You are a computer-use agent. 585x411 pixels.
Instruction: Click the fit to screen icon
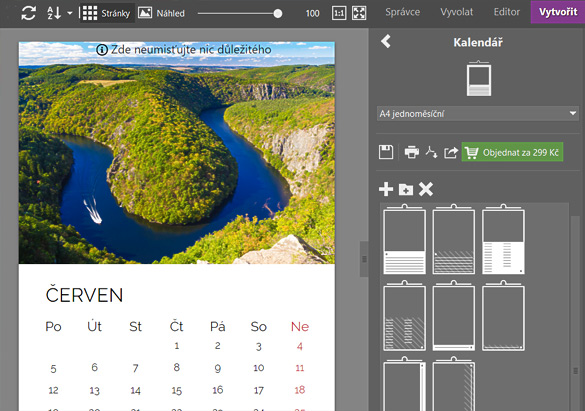(359, 13)
